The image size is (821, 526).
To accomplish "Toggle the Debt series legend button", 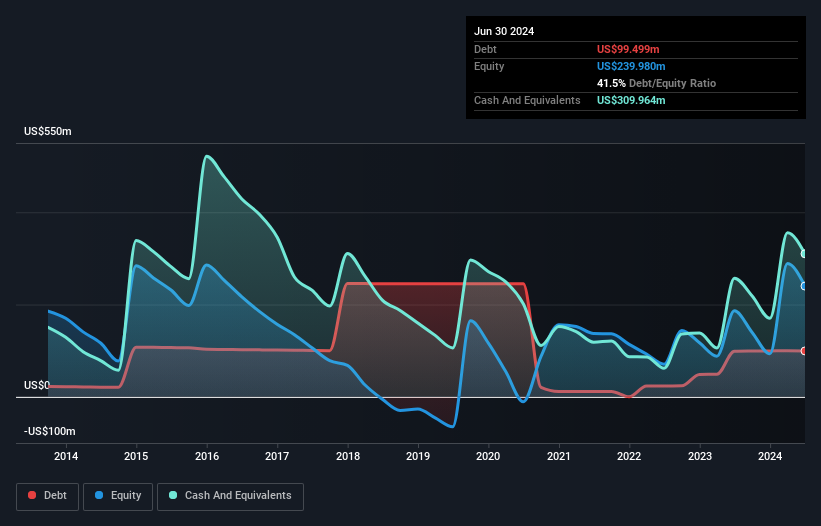I will pos(48,496).
